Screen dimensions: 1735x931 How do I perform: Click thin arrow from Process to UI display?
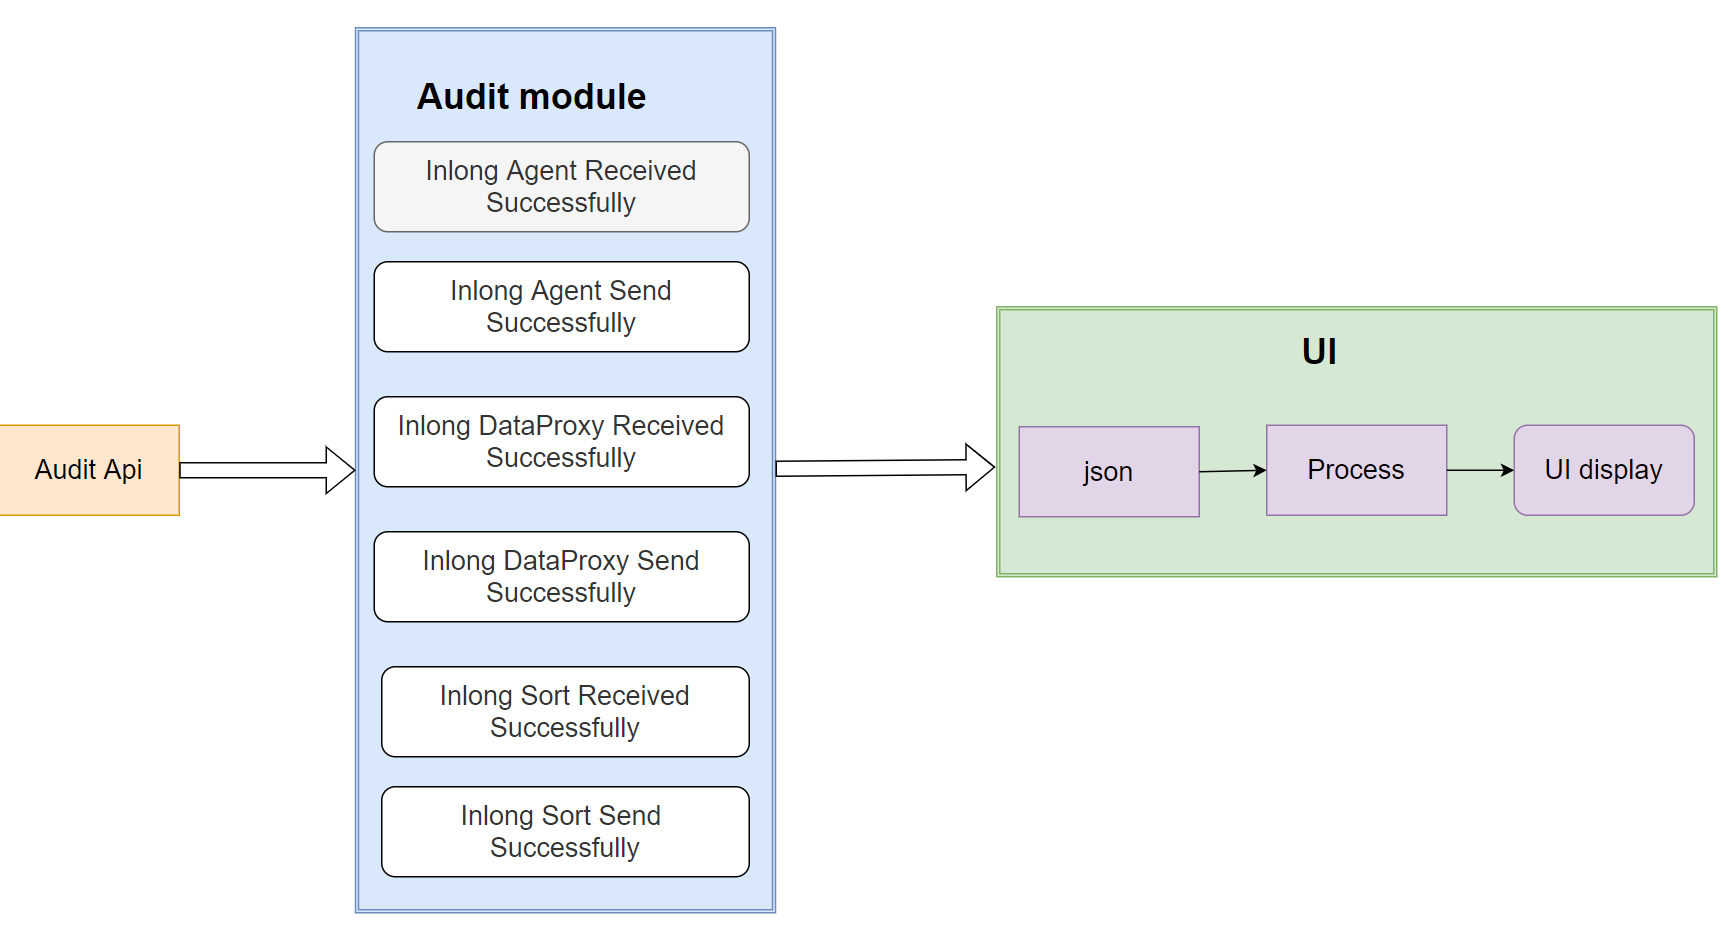1479,470
